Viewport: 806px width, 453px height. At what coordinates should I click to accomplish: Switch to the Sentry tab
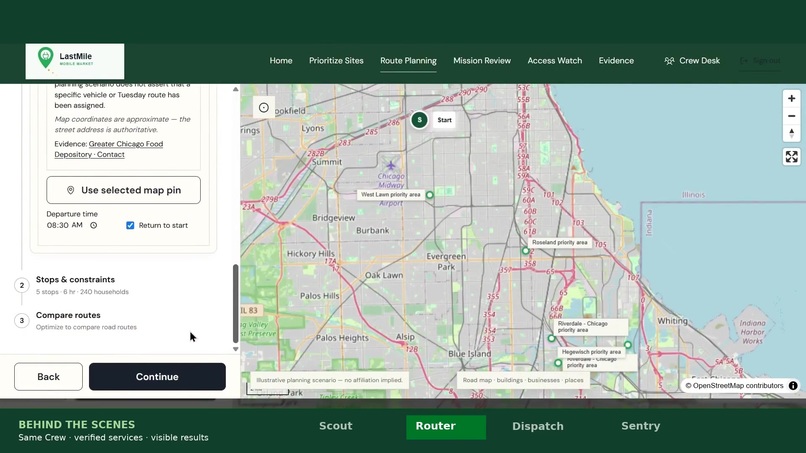point(640,426)
